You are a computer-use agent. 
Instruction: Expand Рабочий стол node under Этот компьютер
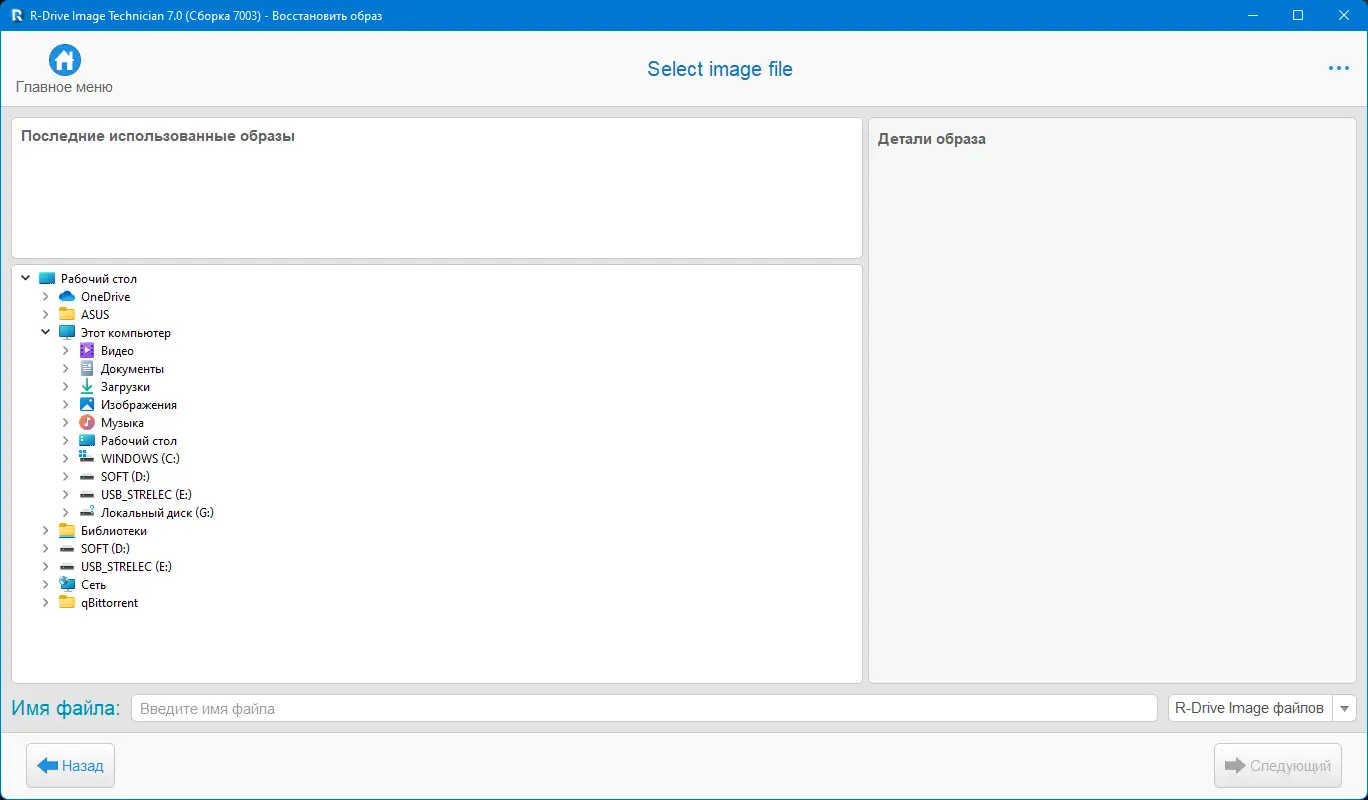(x=65, y=441)
